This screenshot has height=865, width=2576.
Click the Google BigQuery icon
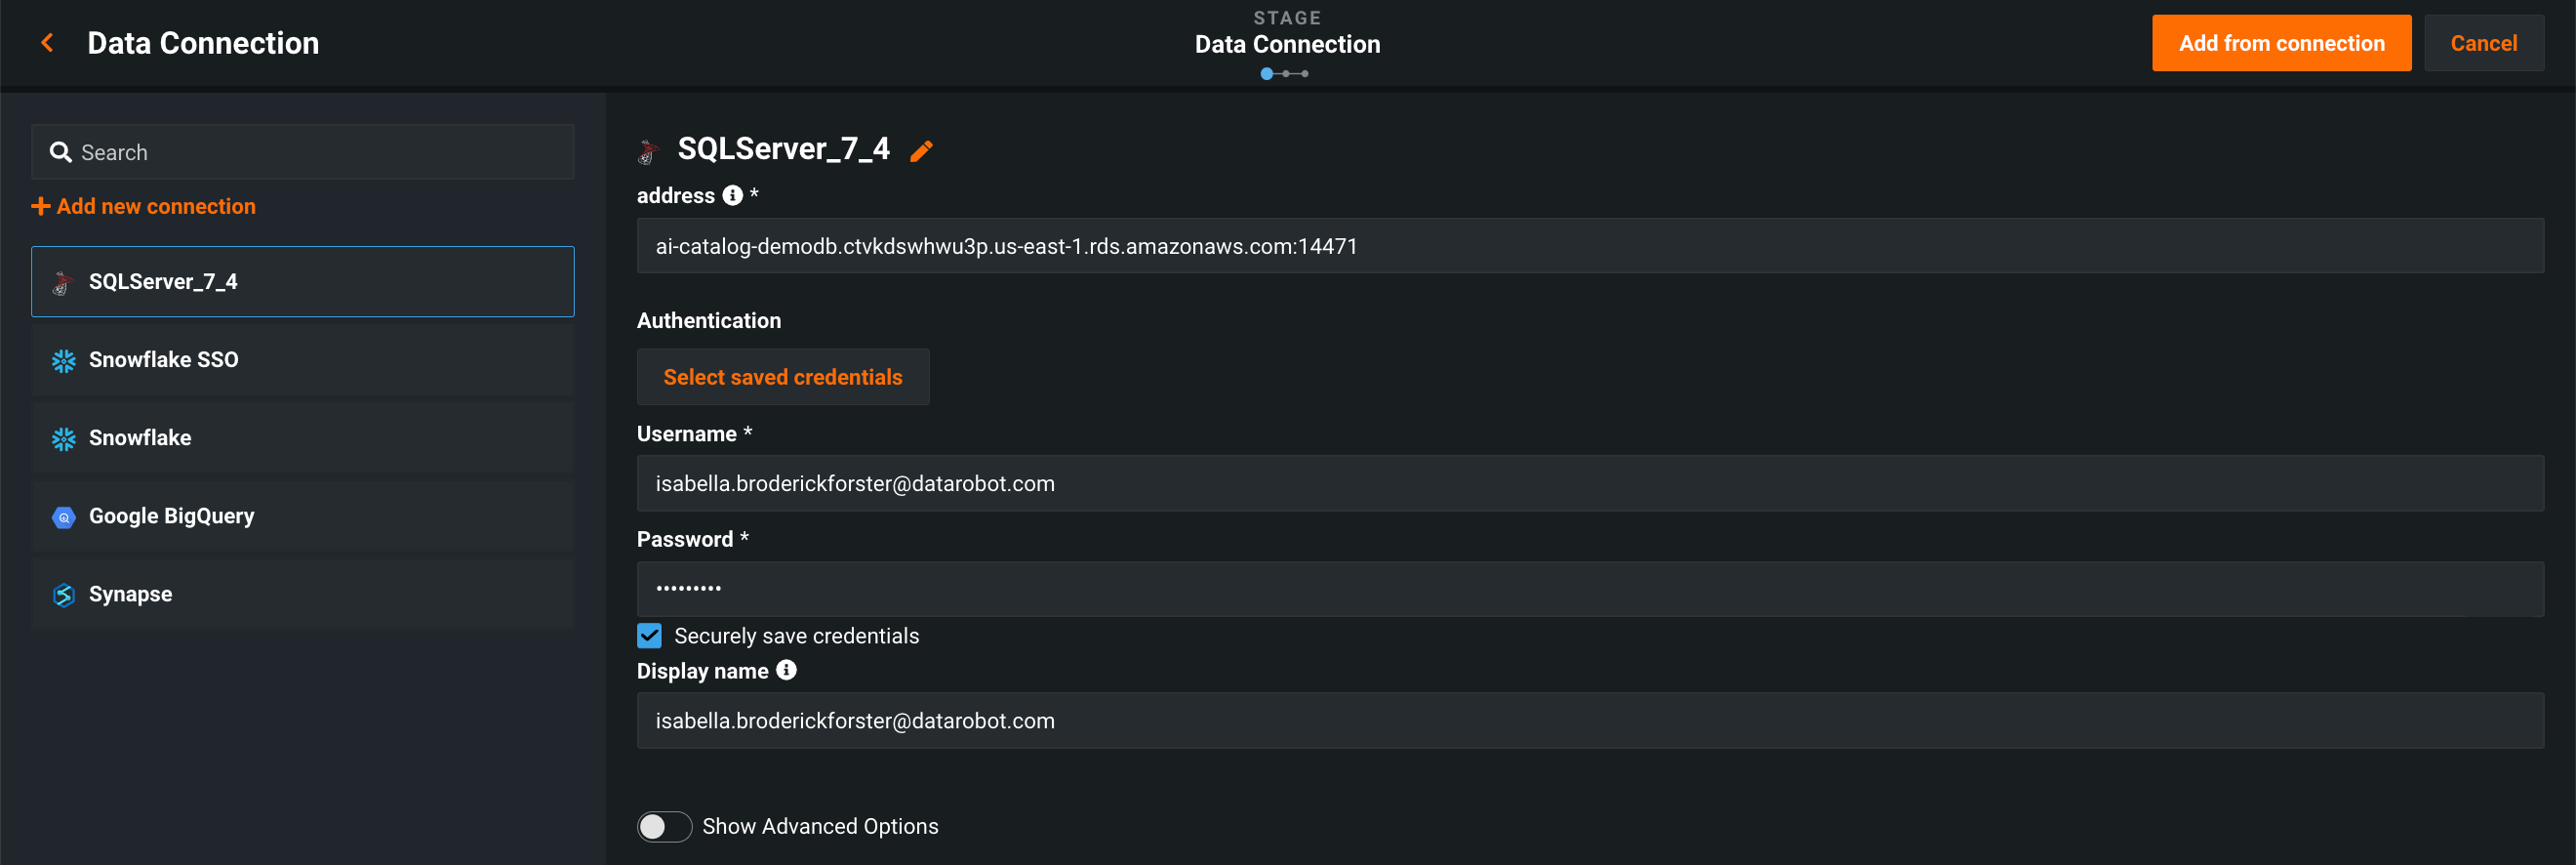(x=64, y=517)
